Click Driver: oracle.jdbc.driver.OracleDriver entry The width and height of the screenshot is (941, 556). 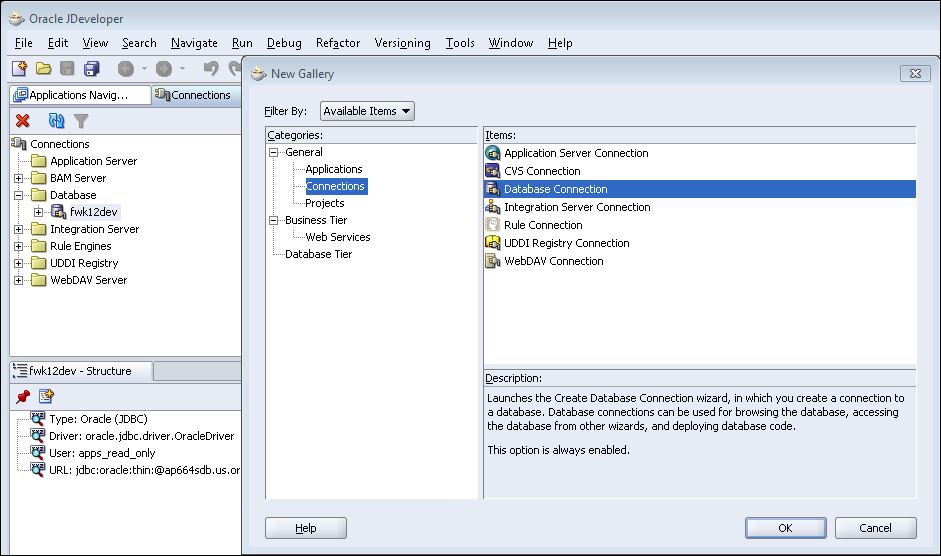pyautogui.click(x=142, y=436)
